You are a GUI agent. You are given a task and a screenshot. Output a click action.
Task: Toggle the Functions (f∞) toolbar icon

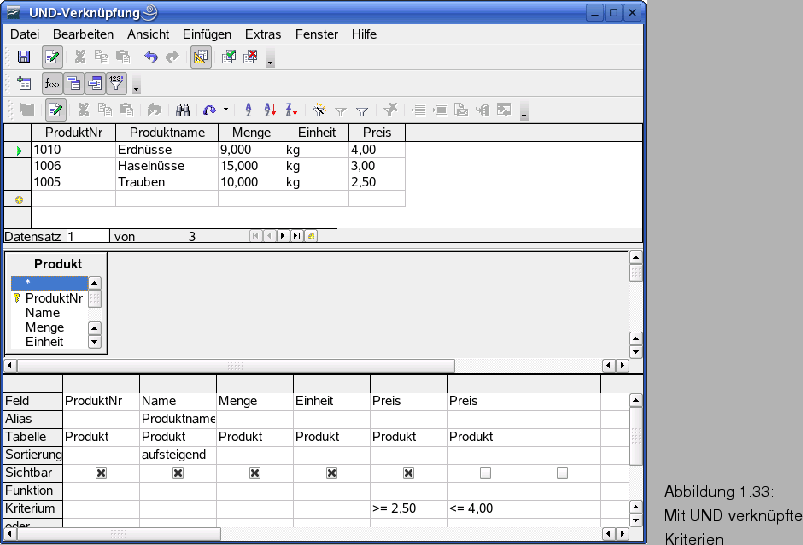(52, 83)
